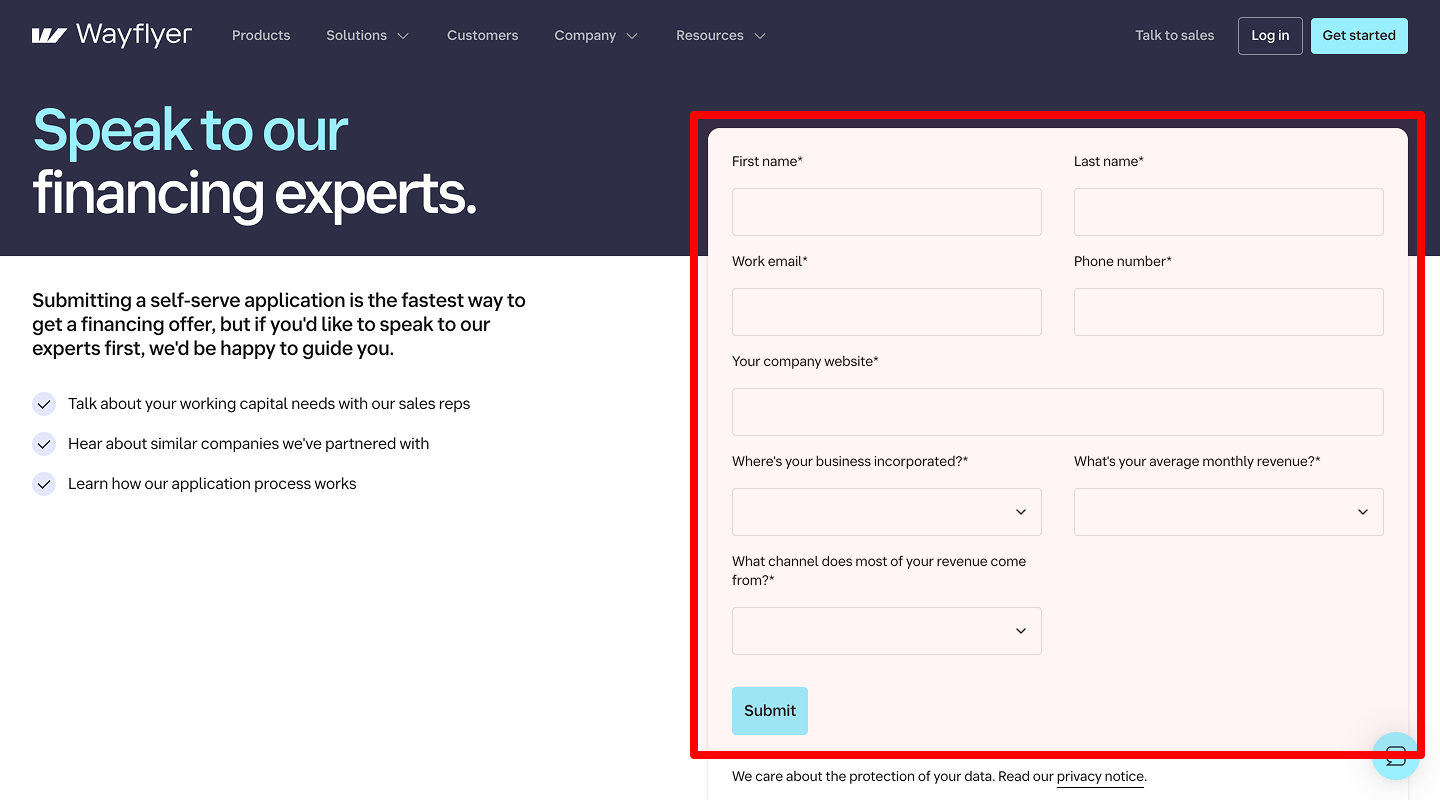Click checkmark next to "Hear about similar companies"

44,443
